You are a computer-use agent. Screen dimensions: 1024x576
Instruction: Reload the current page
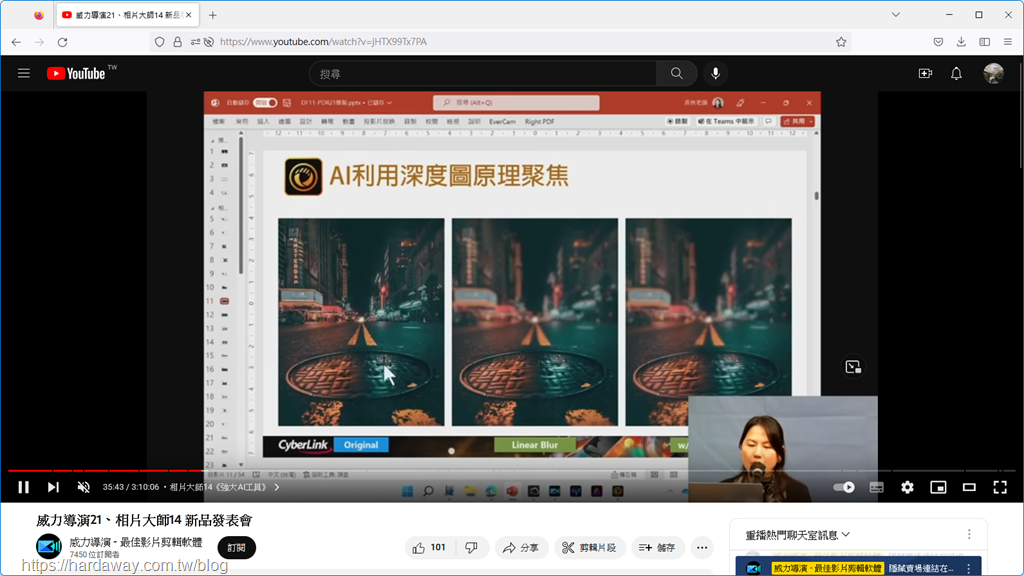click(x=63, y=42)
